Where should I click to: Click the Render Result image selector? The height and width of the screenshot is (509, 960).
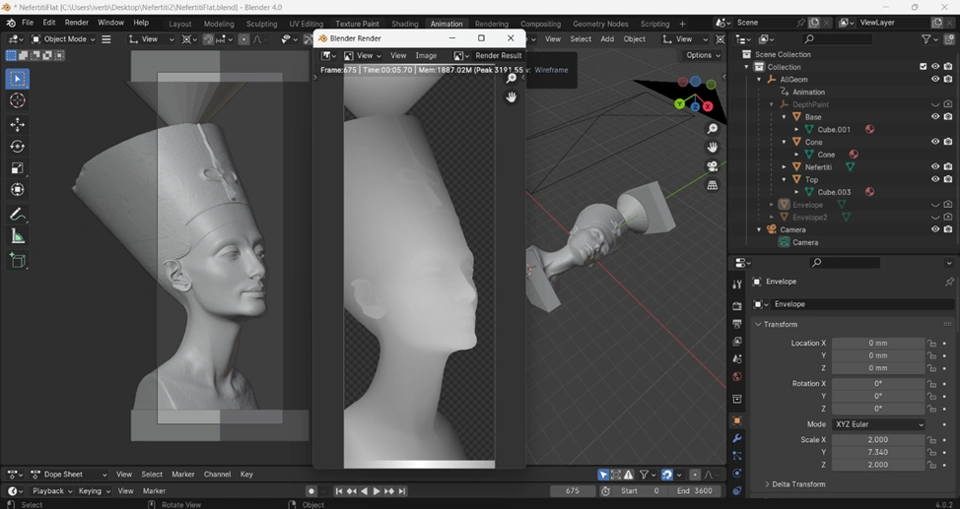[x=498, y=55]
